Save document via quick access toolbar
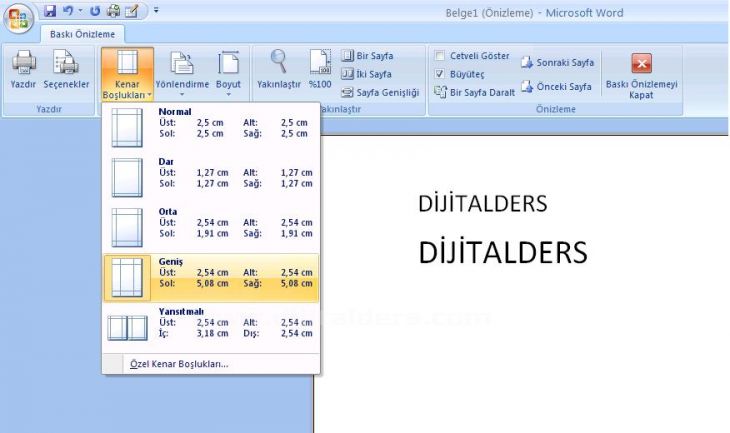The height and width of the screenshot is (433, 730). 50,11
